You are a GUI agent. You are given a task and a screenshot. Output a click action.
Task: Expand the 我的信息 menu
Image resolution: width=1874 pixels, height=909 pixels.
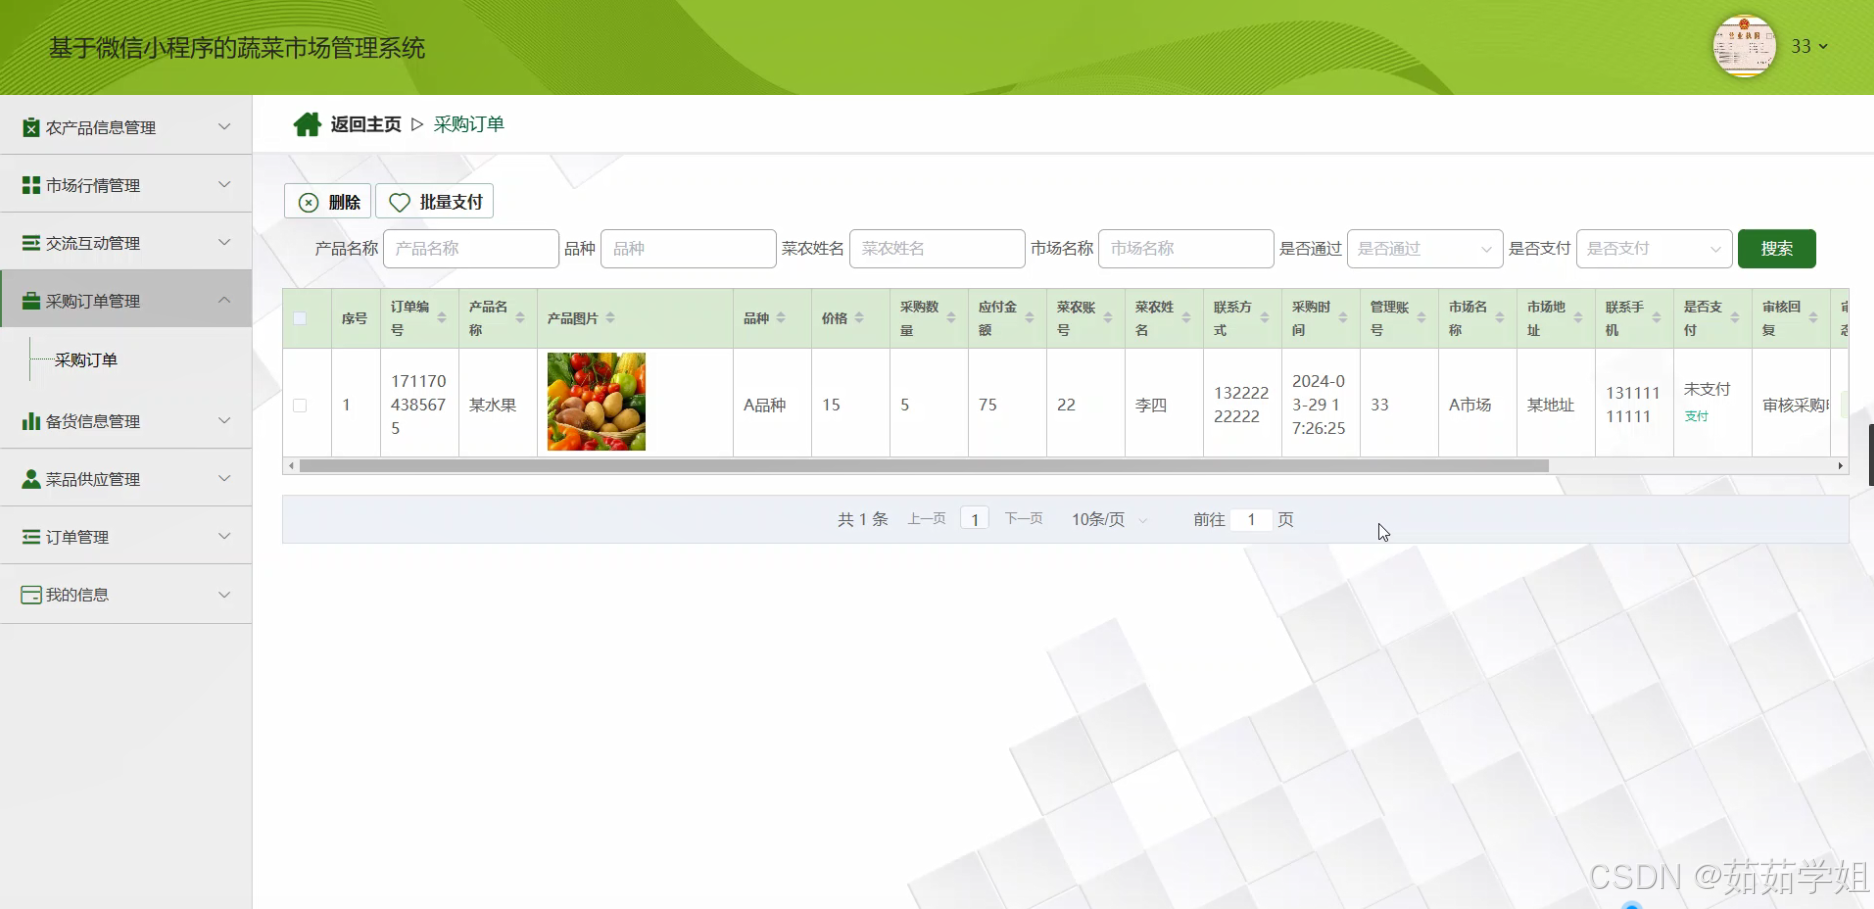pyautogui.click(x=224, y=595)
